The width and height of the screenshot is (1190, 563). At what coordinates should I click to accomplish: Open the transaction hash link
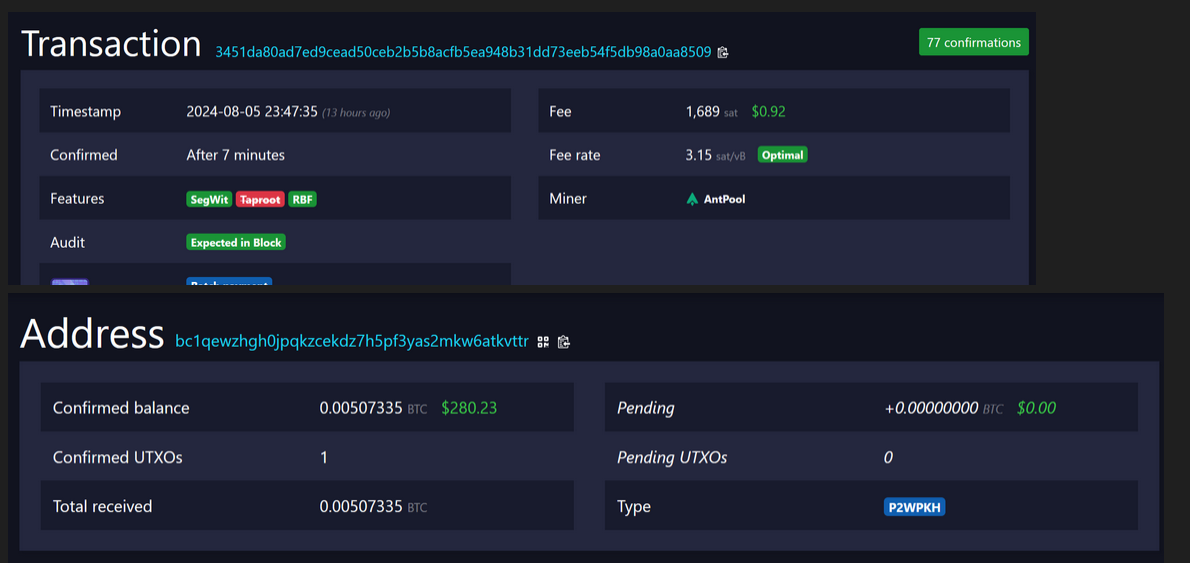(463, 52)
